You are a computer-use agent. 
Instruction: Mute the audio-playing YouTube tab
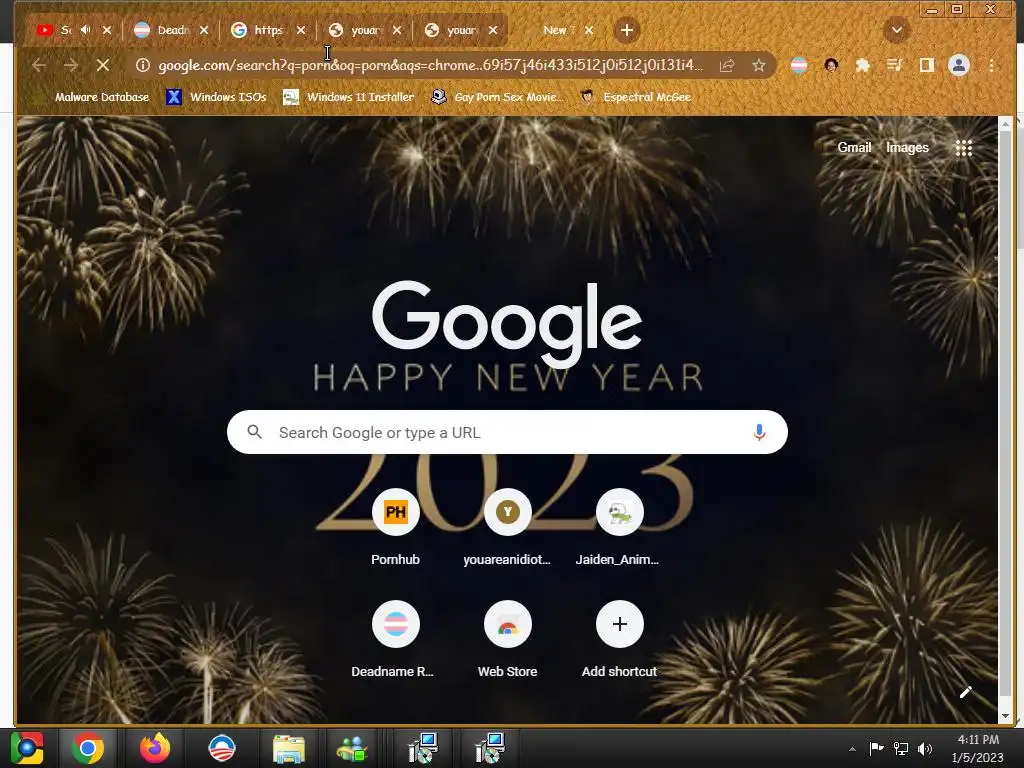coord(86,30)
